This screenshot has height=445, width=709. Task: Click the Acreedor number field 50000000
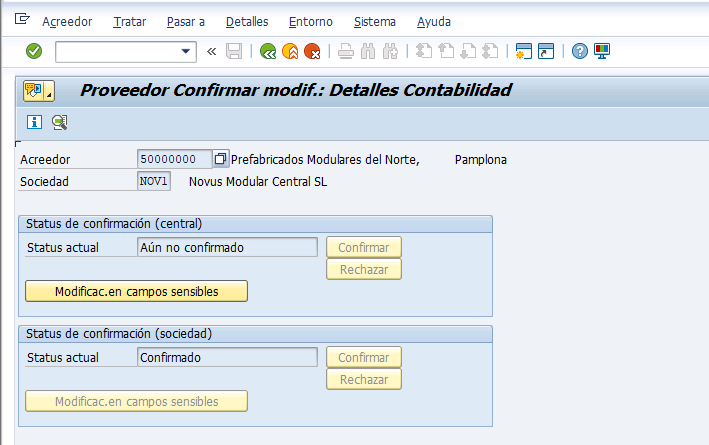175,159
